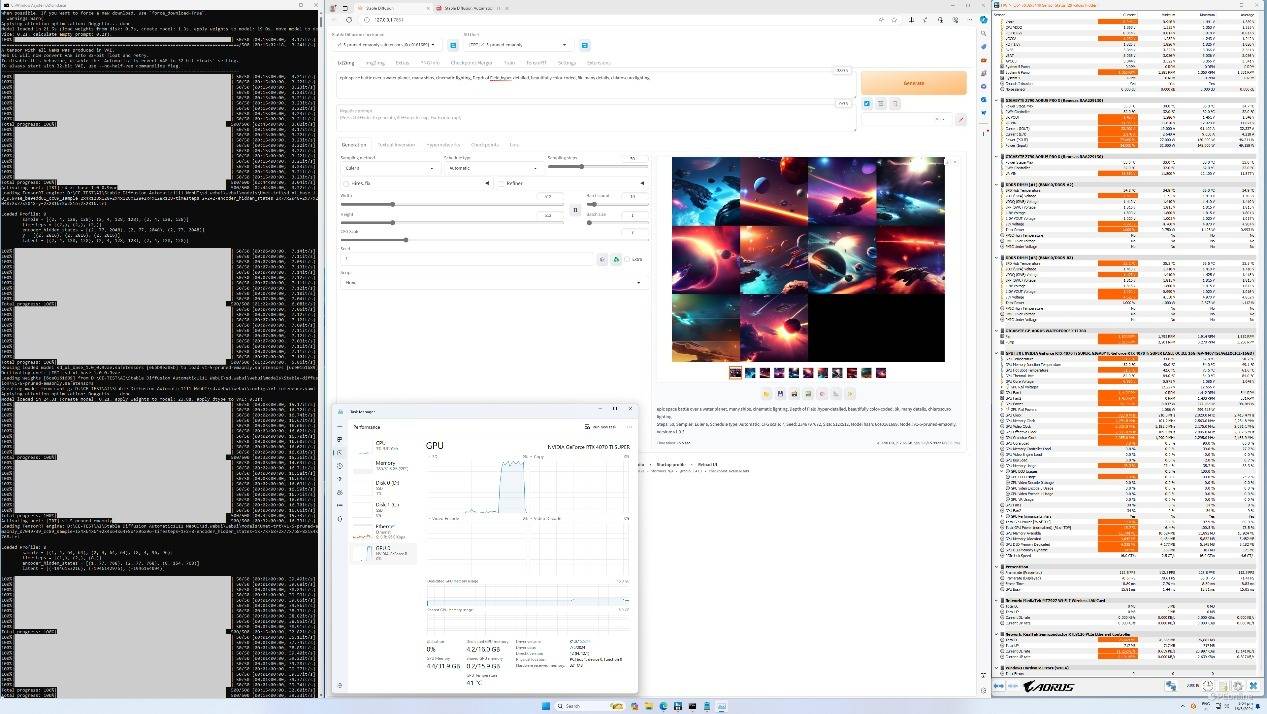The height and width of the screenshot is (714, 1267).
Task: Open the Script dropdown
Action: (493, 283)
